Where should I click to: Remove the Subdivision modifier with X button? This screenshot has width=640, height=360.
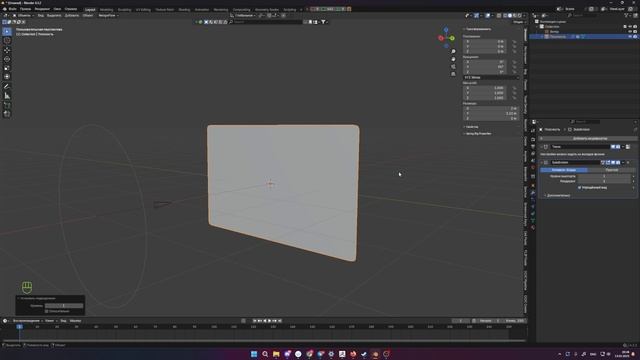tap(628, 162)
